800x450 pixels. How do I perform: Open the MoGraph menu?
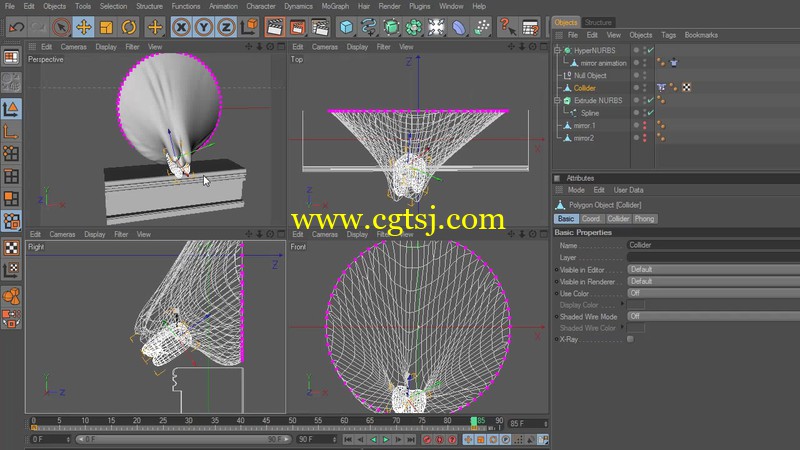click(x=335, y=6)
